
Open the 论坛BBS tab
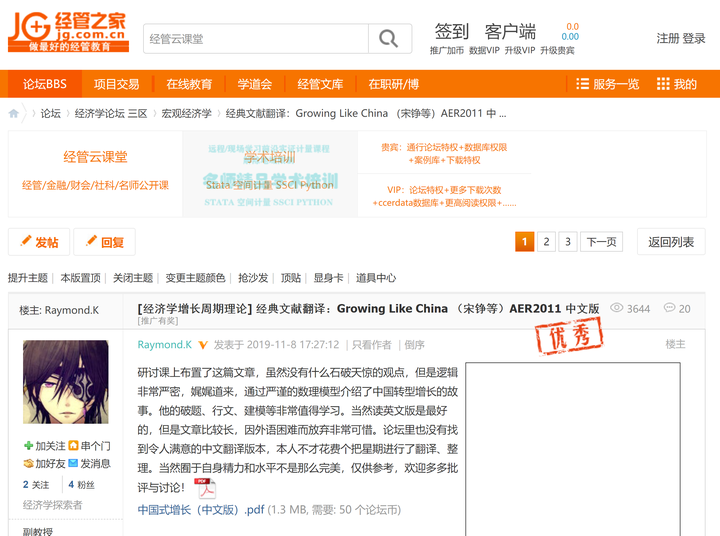point(45,84)
